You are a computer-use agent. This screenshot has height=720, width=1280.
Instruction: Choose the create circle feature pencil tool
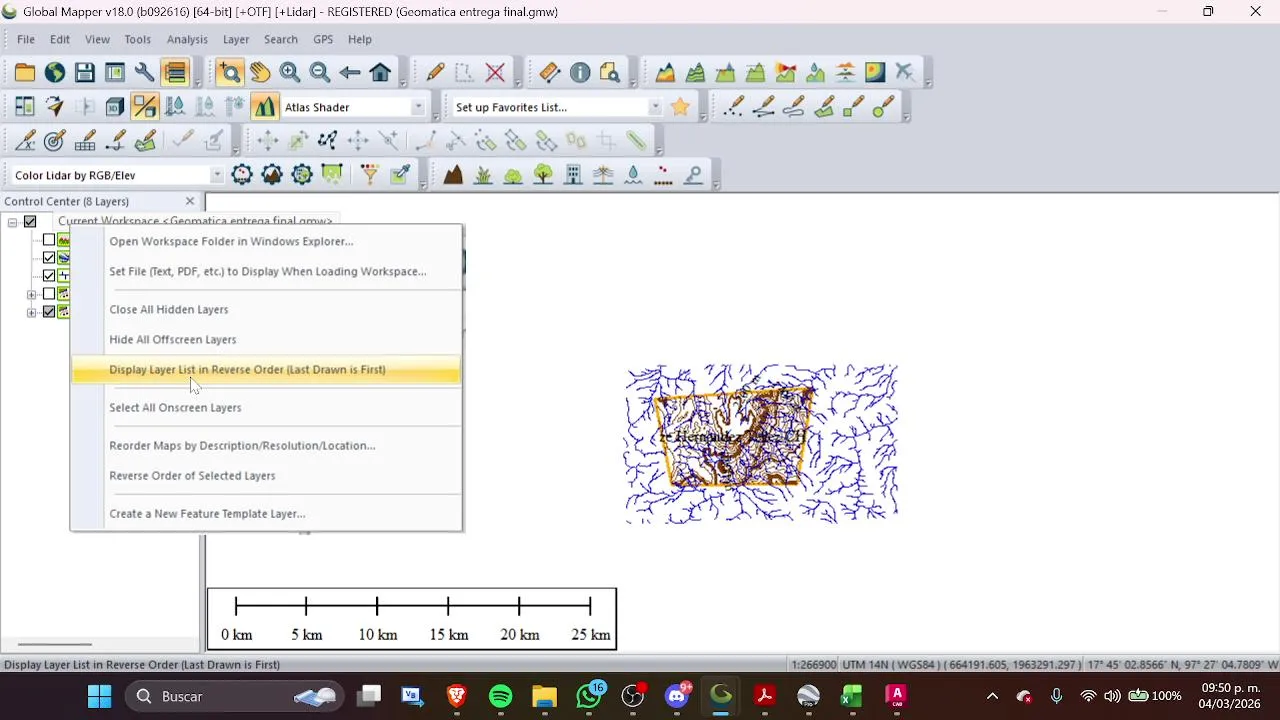[x=884, y=106]
